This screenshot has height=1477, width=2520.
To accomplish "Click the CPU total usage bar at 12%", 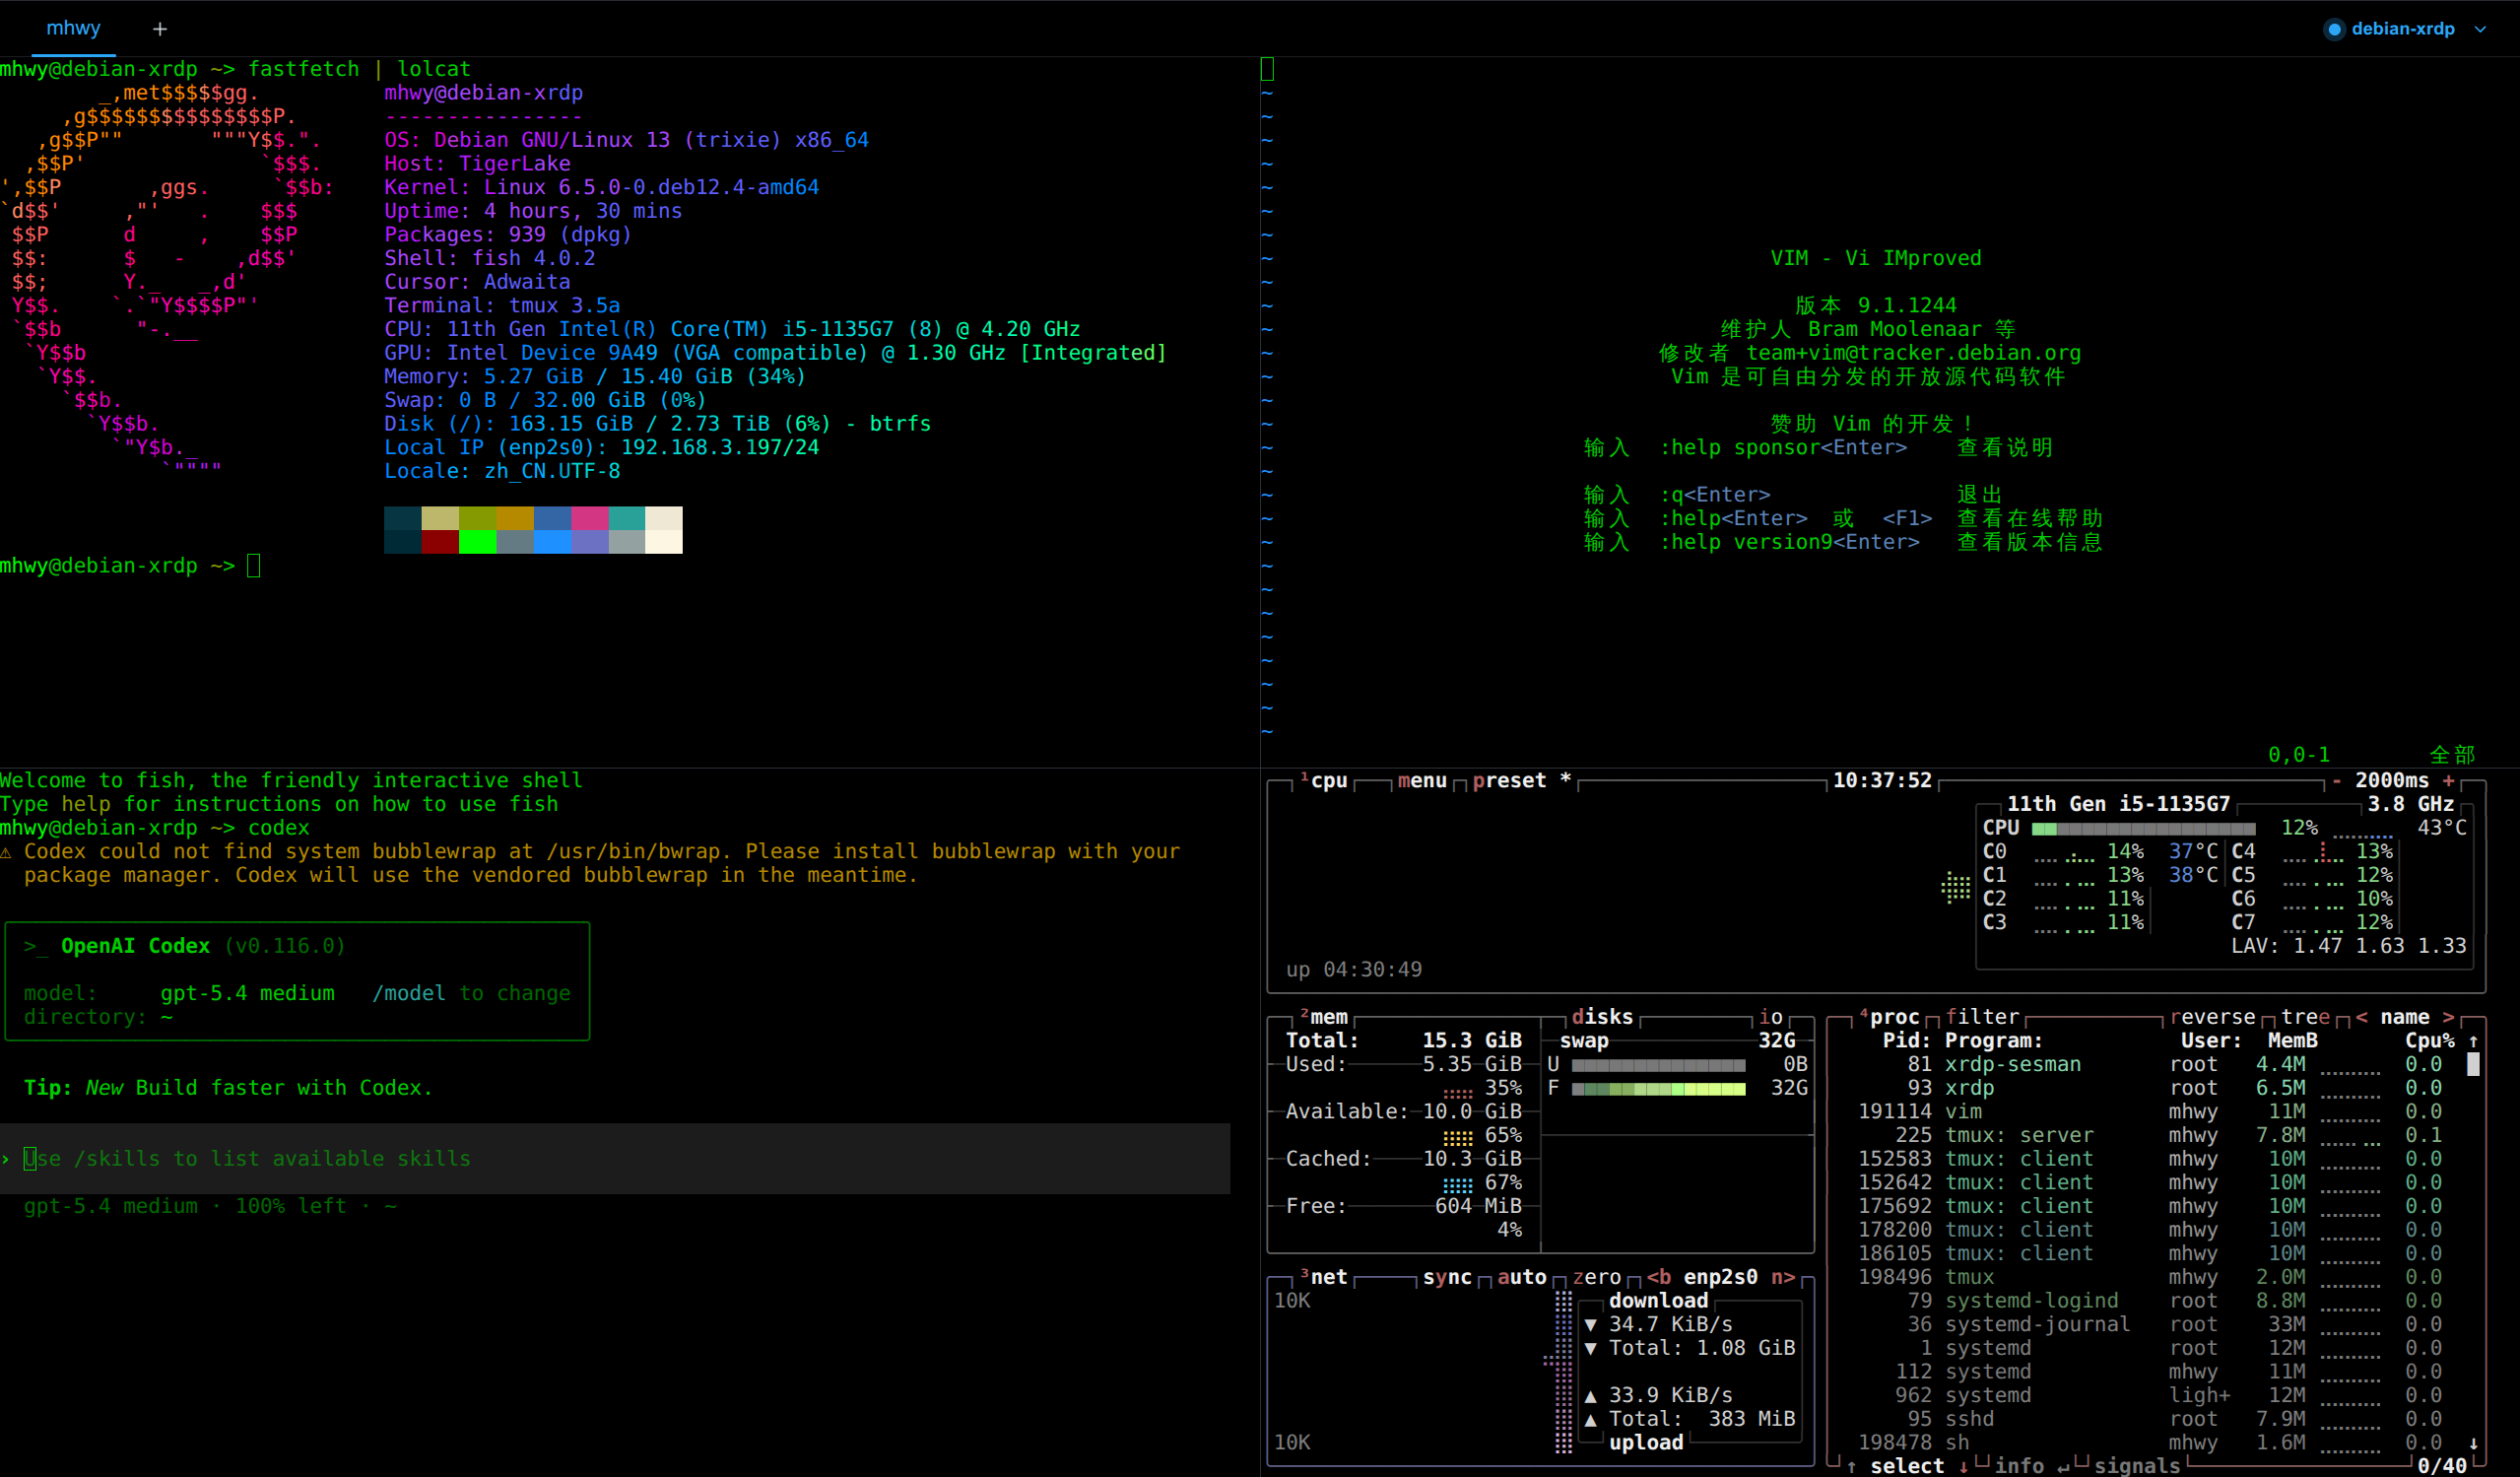I will pyautogui.click(x=2143, y=829).
